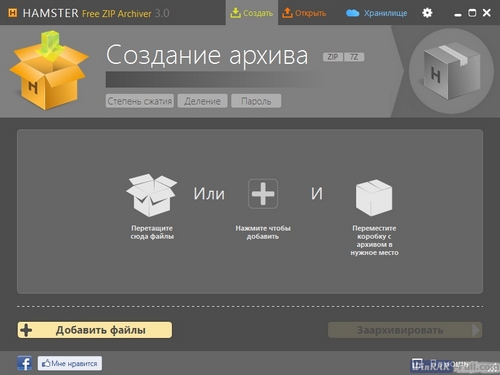The width and height of the screenshot is (500, 375).
Task: Select ZIP archive format
Action: coord(333,57)
